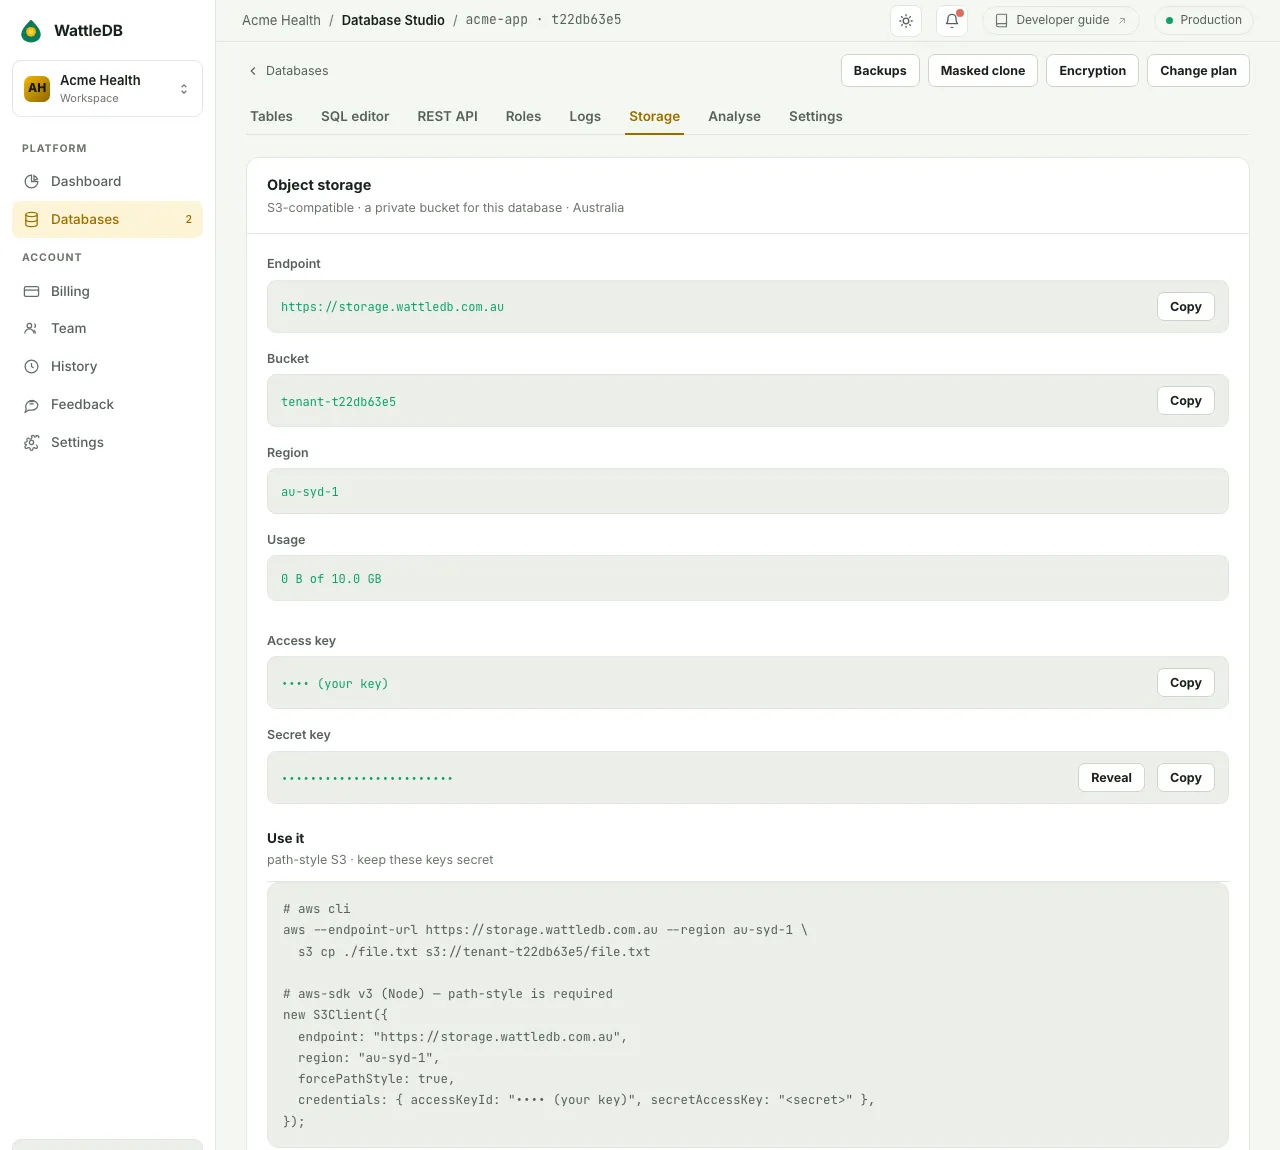The height and width of the screenshot is (1150, 1280).
Task: Select the Databases sidebar item
Action: pyautogui.click(x=107, y=219)
